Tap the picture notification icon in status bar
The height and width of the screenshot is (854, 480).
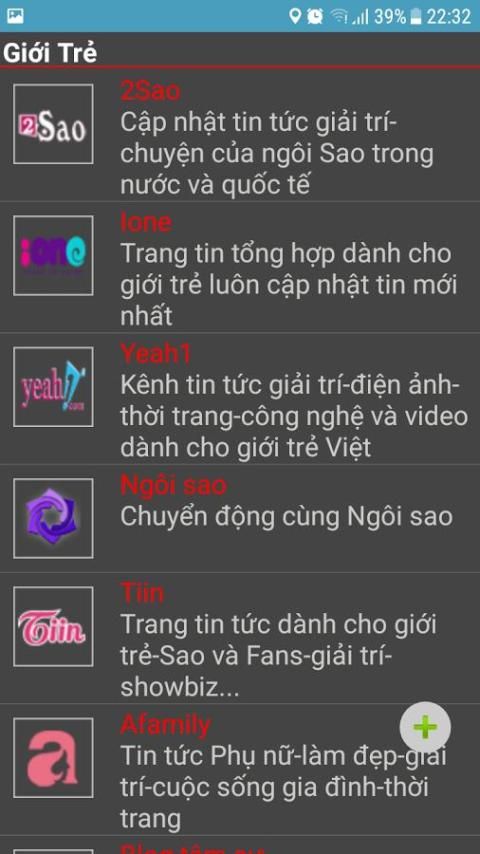pos(15,16)
